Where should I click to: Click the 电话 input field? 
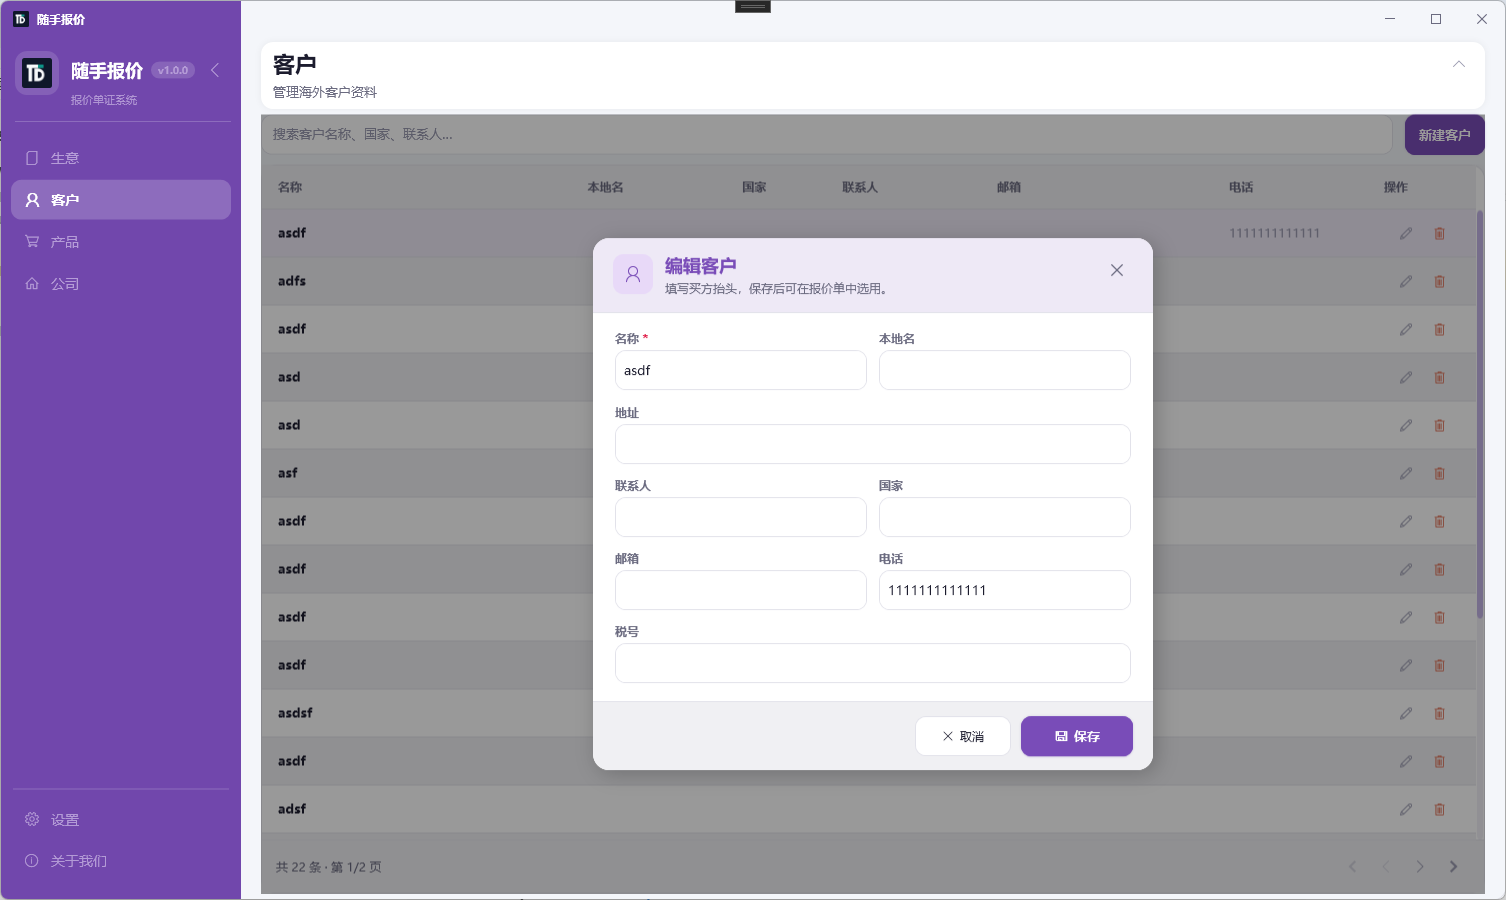coord(1005,590)
